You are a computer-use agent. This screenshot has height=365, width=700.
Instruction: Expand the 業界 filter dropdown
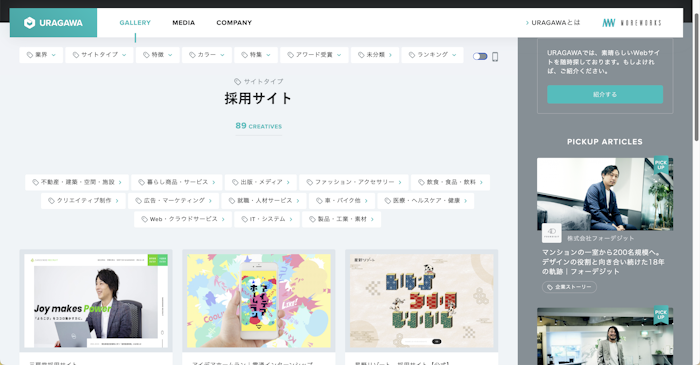click(x=41, y=55)
